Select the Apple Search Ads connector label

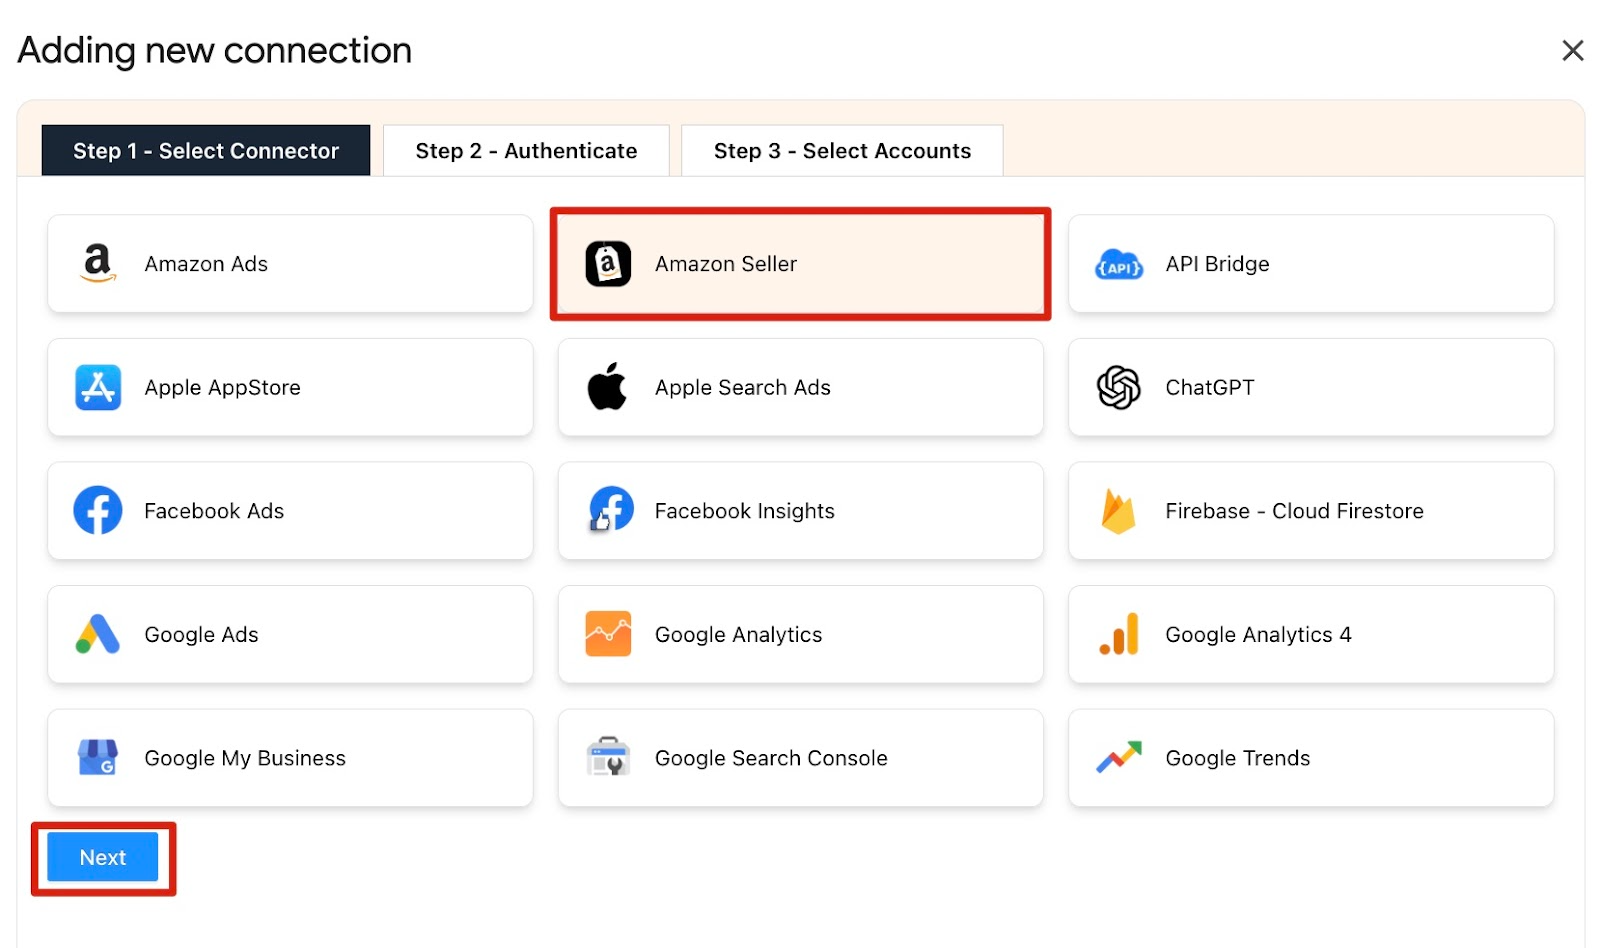pos(742,388)
